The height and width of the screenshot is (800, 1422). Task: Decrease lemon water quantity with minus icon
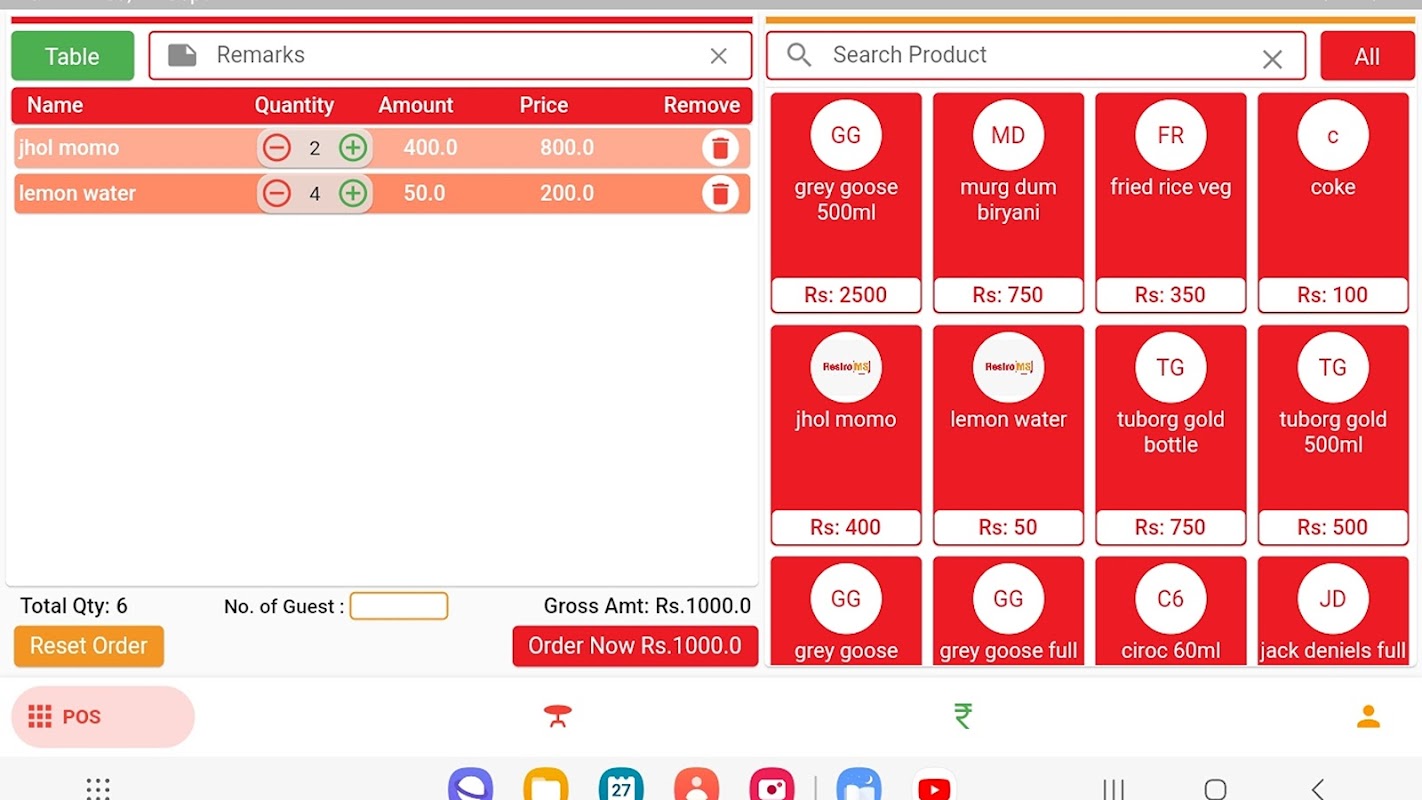(276, 193)
